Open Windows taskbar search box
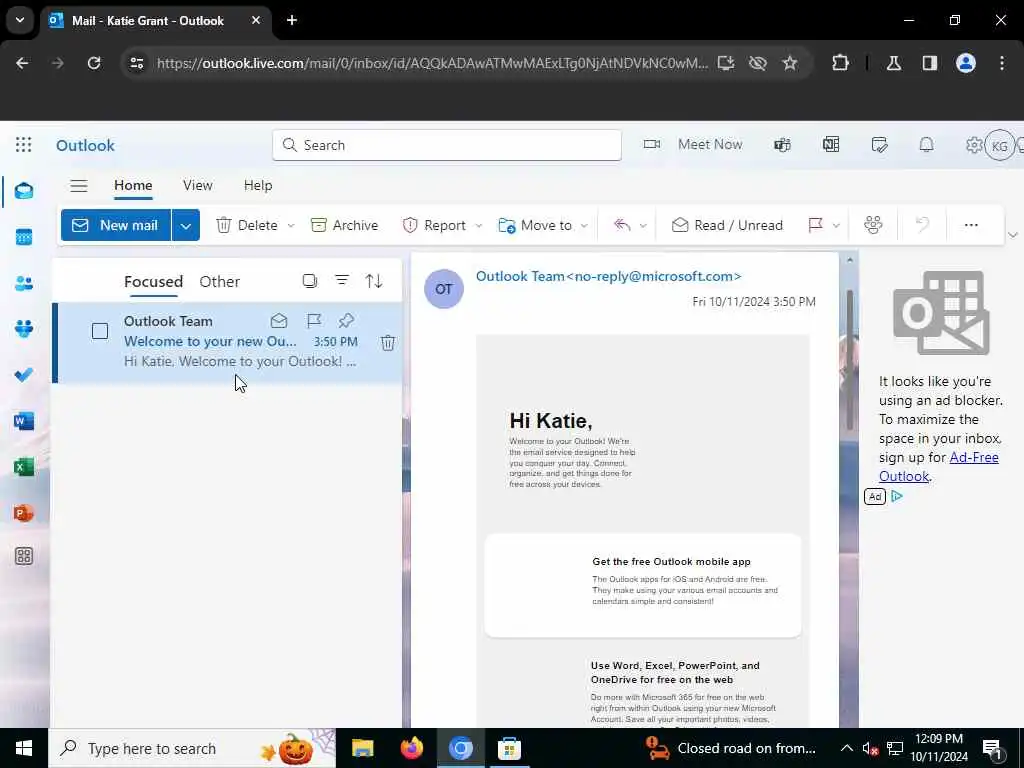Viewport: 1024px width, 768px height. (192, 748)
